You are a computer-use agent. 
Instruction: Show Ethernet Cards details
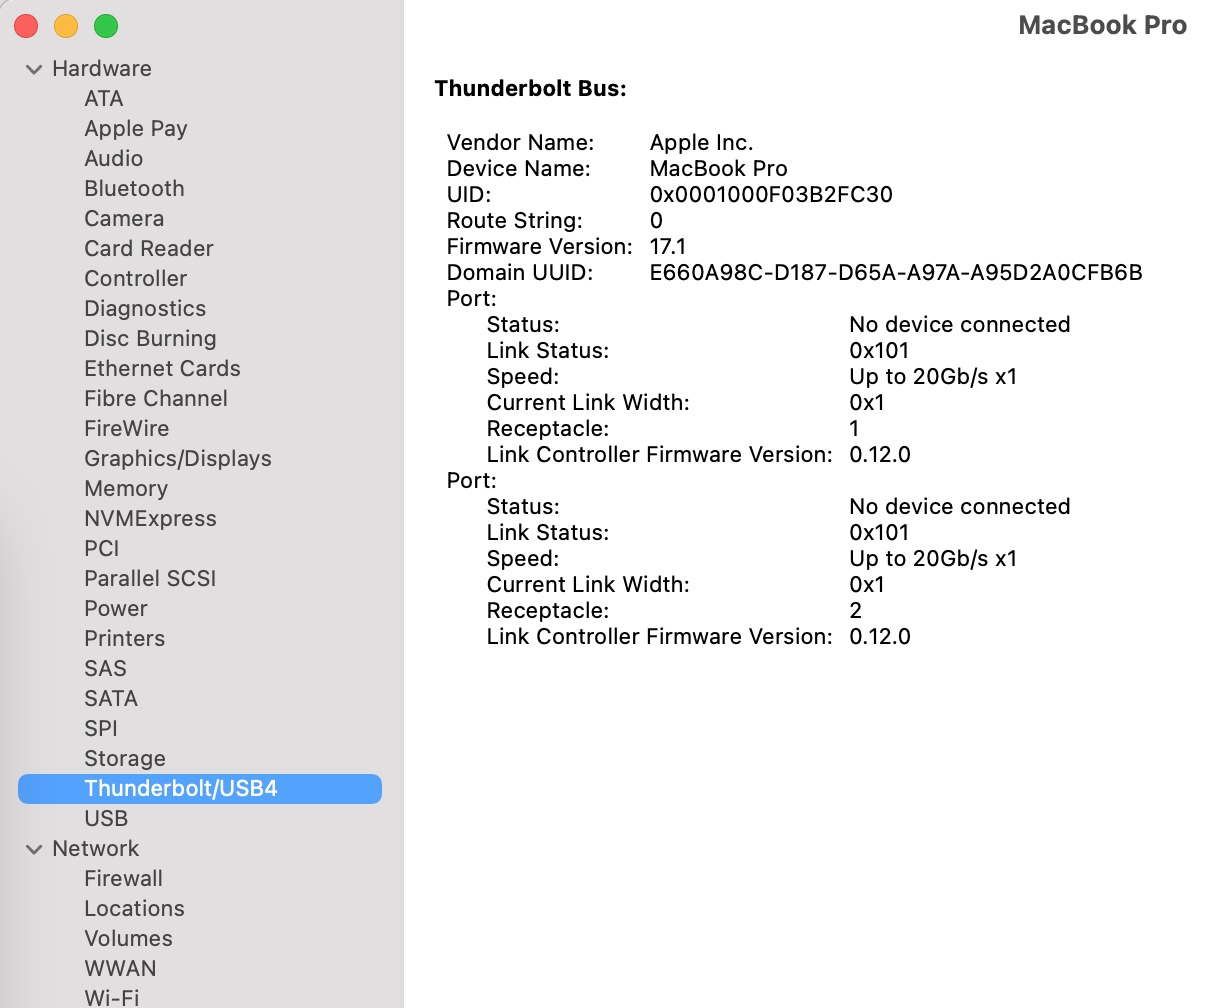[x=162, y=369]
